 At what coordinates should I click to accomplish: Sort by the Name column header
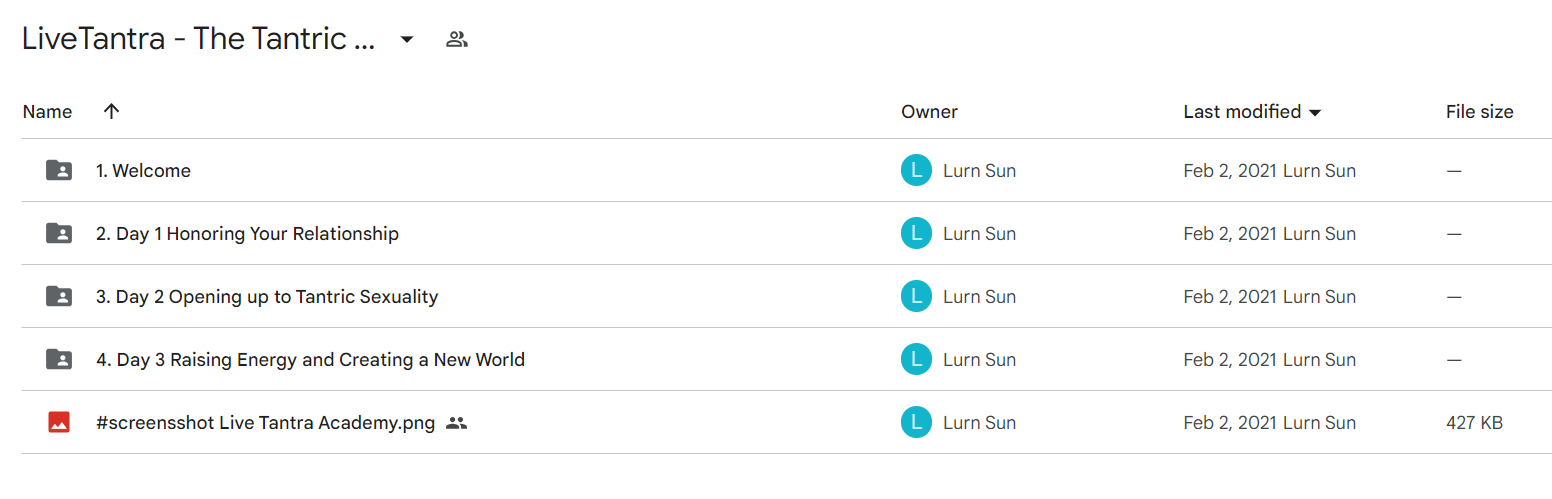tap(47, 112)
